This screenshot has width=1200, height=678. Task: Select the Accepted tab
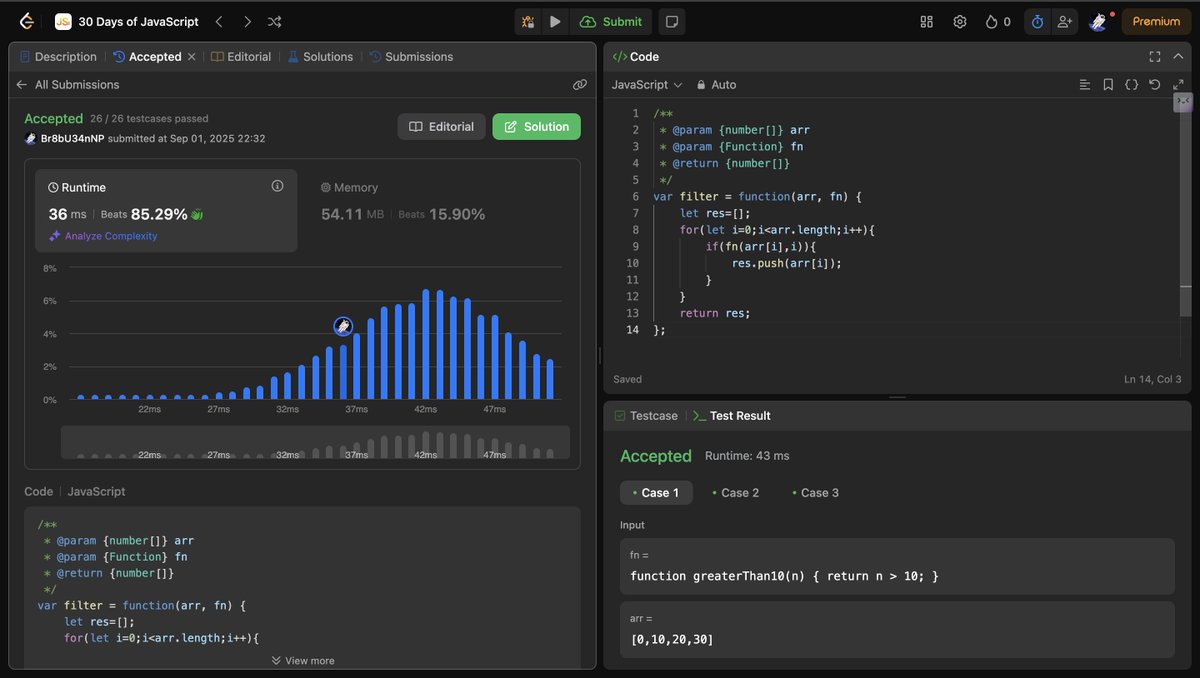point(147,57)
